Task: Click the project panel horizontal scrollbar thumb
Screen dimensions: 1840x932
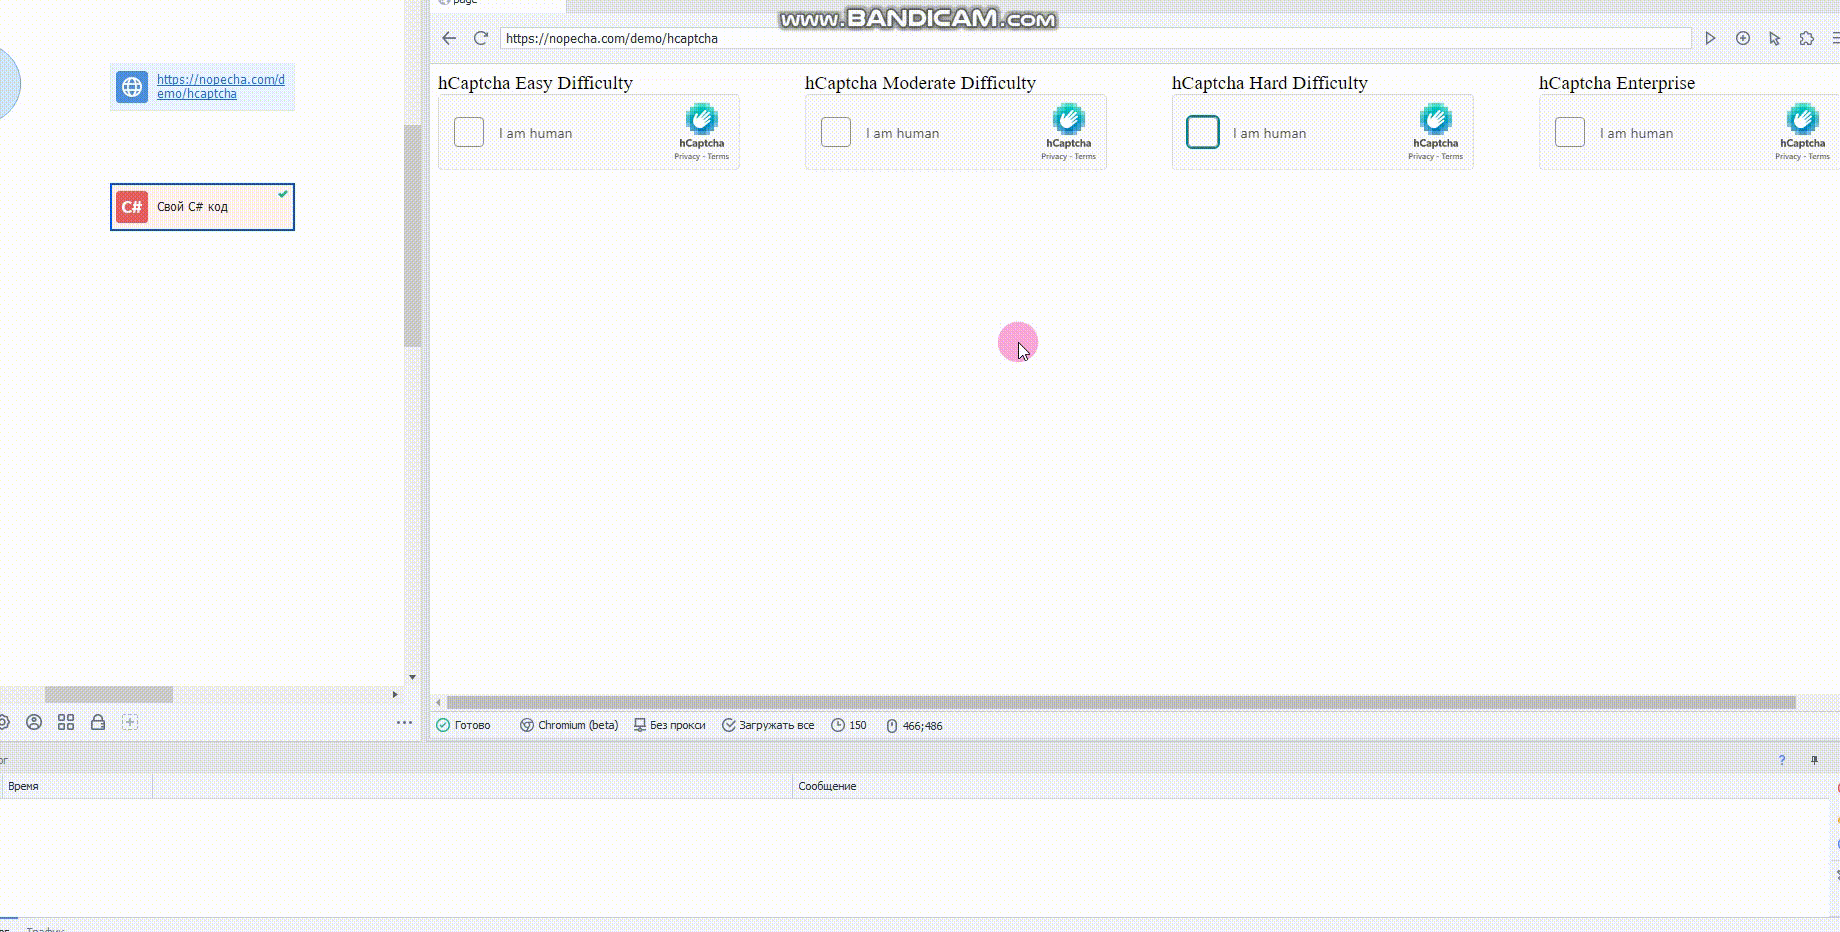Action: 109,694
